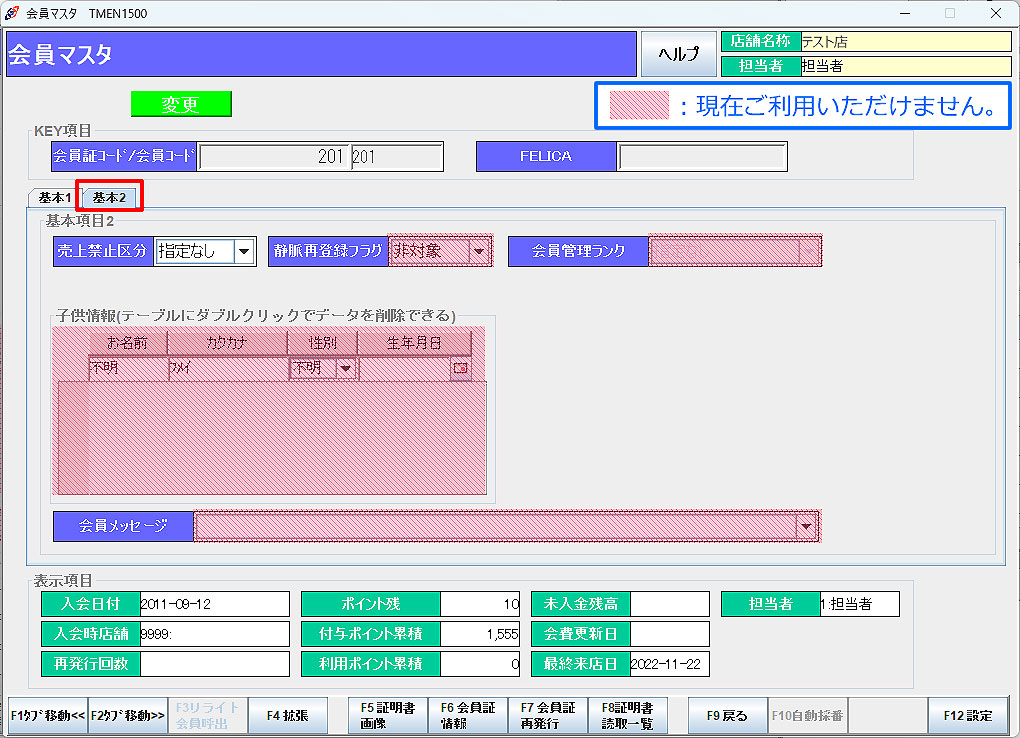
Task: Open the 売上禁止区分 dropdown
Action: point(244,252)
